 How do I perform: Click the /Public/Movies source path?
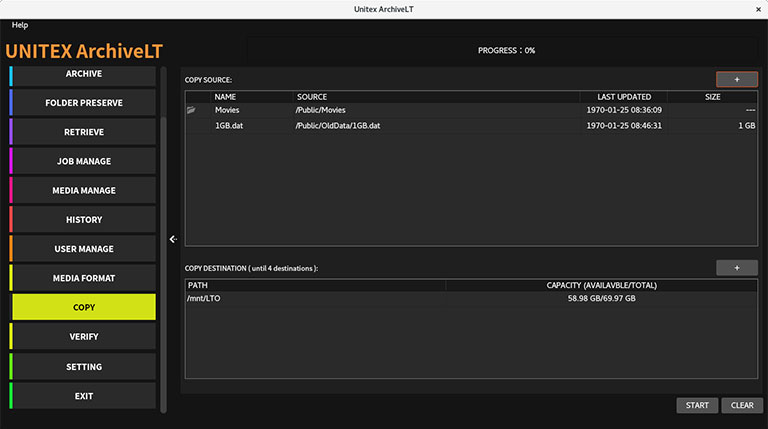tap(320, 110)
